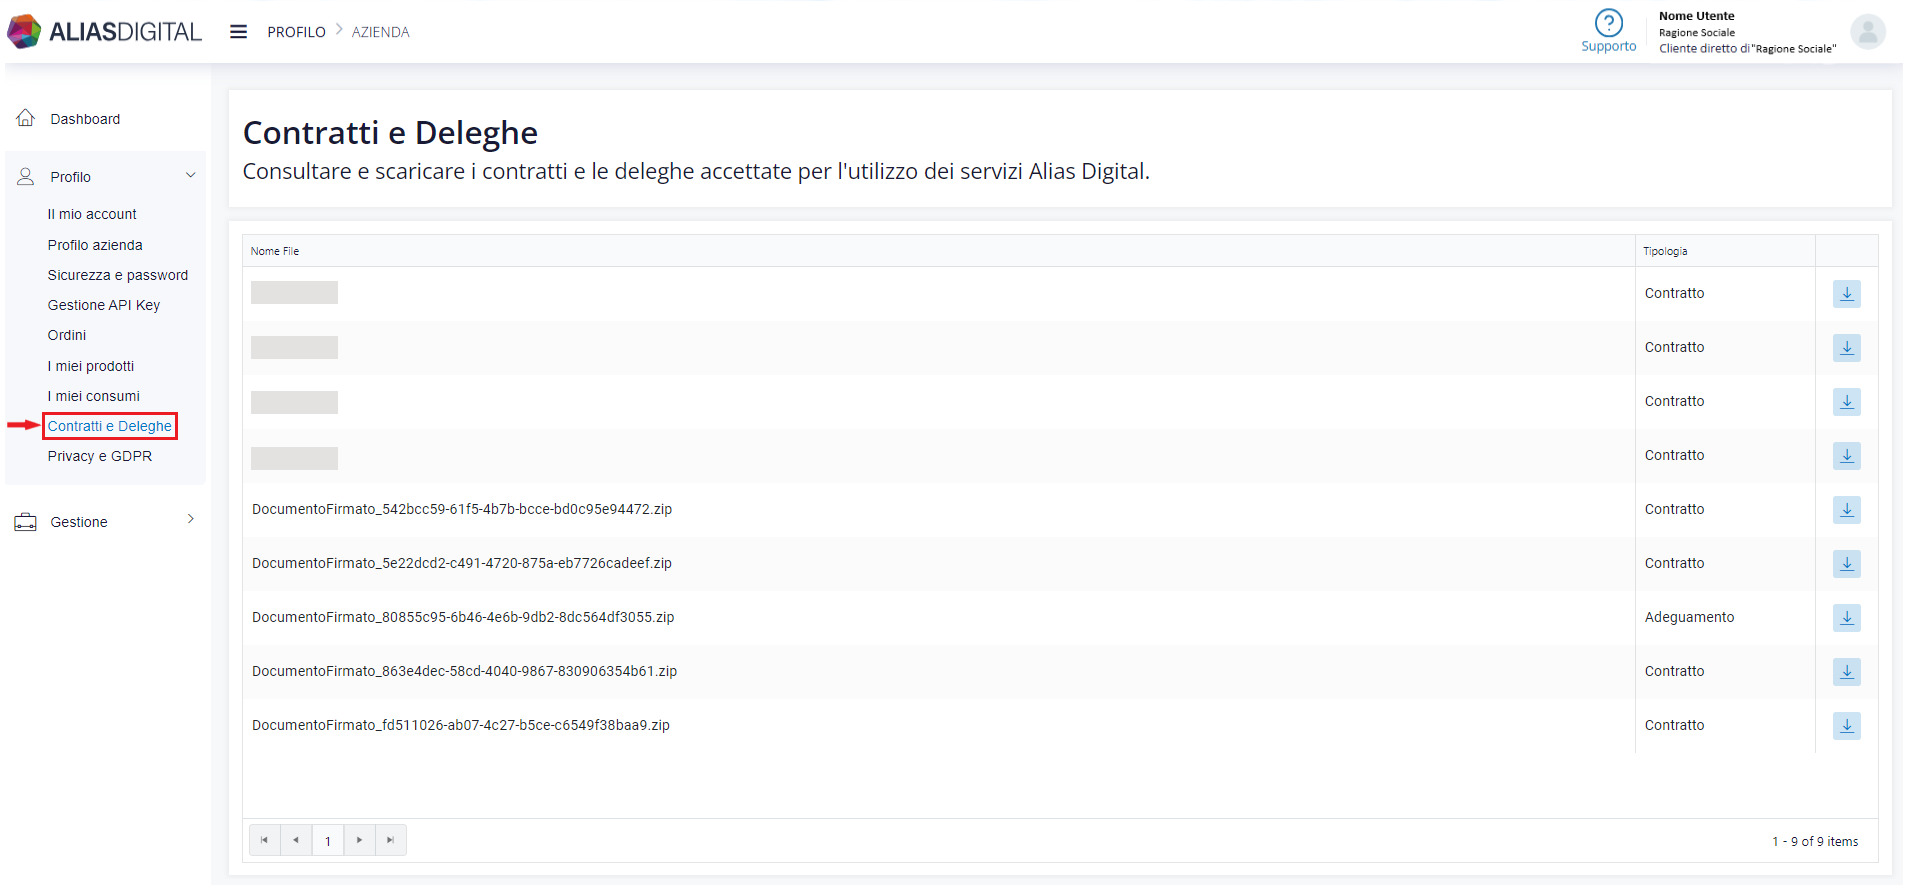The height and width of the screenshot is (885, 1909).
Task: Click the PROFILO breadcrumb
Action: 296,32
